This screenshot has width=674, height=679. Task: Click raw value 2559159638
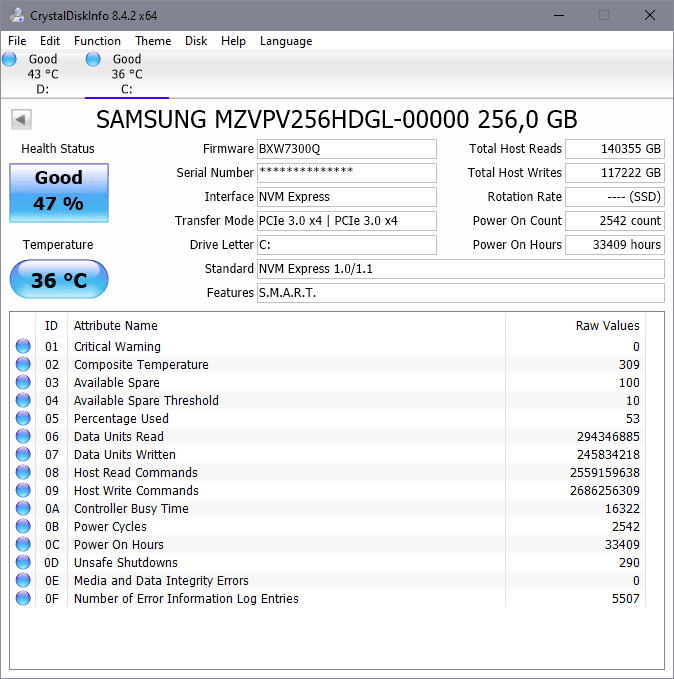[x=605, y=472]
